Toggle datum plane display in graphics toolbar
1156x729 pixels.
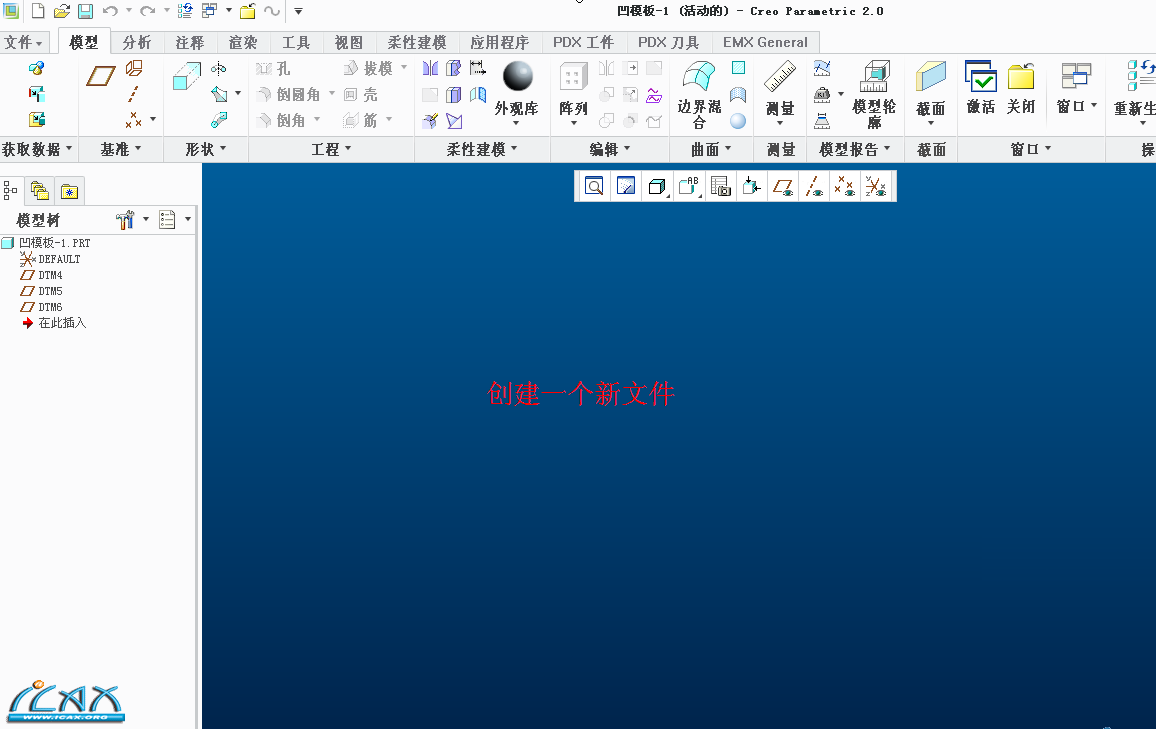[783, 186]
